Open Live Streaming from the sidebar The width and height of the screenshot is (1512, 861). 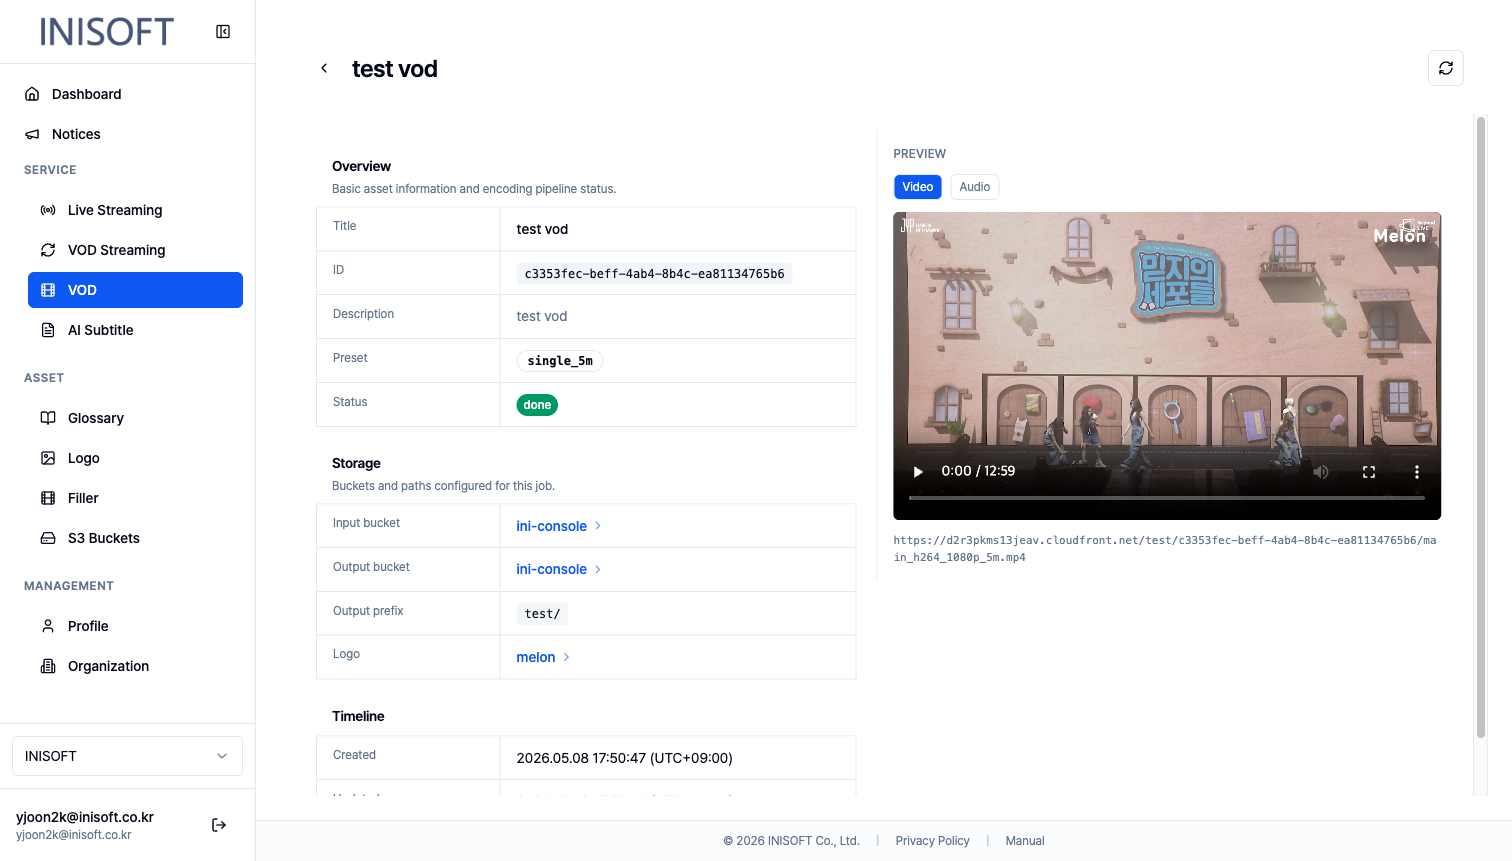tap(135, 210)
